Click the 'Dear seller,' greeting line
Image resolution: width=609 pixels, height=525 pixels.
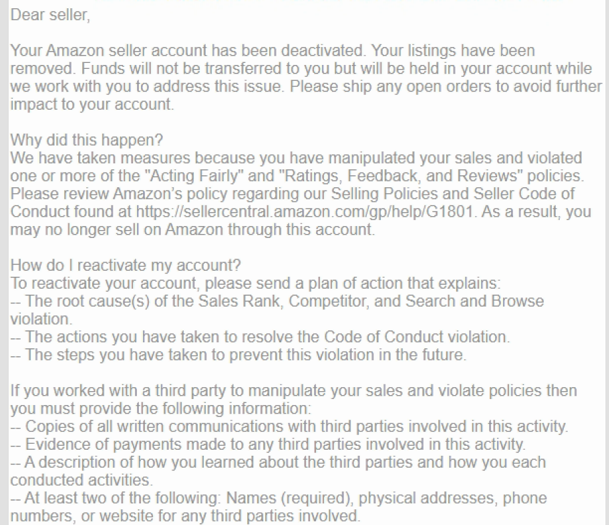click(x=50, y=15)
